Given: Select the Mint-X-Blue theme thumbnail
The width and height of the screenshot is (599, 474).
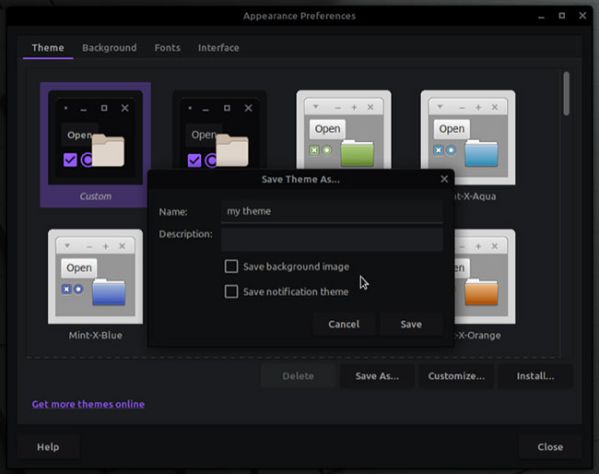Looking at the screenshot, I should click(96, 277).
